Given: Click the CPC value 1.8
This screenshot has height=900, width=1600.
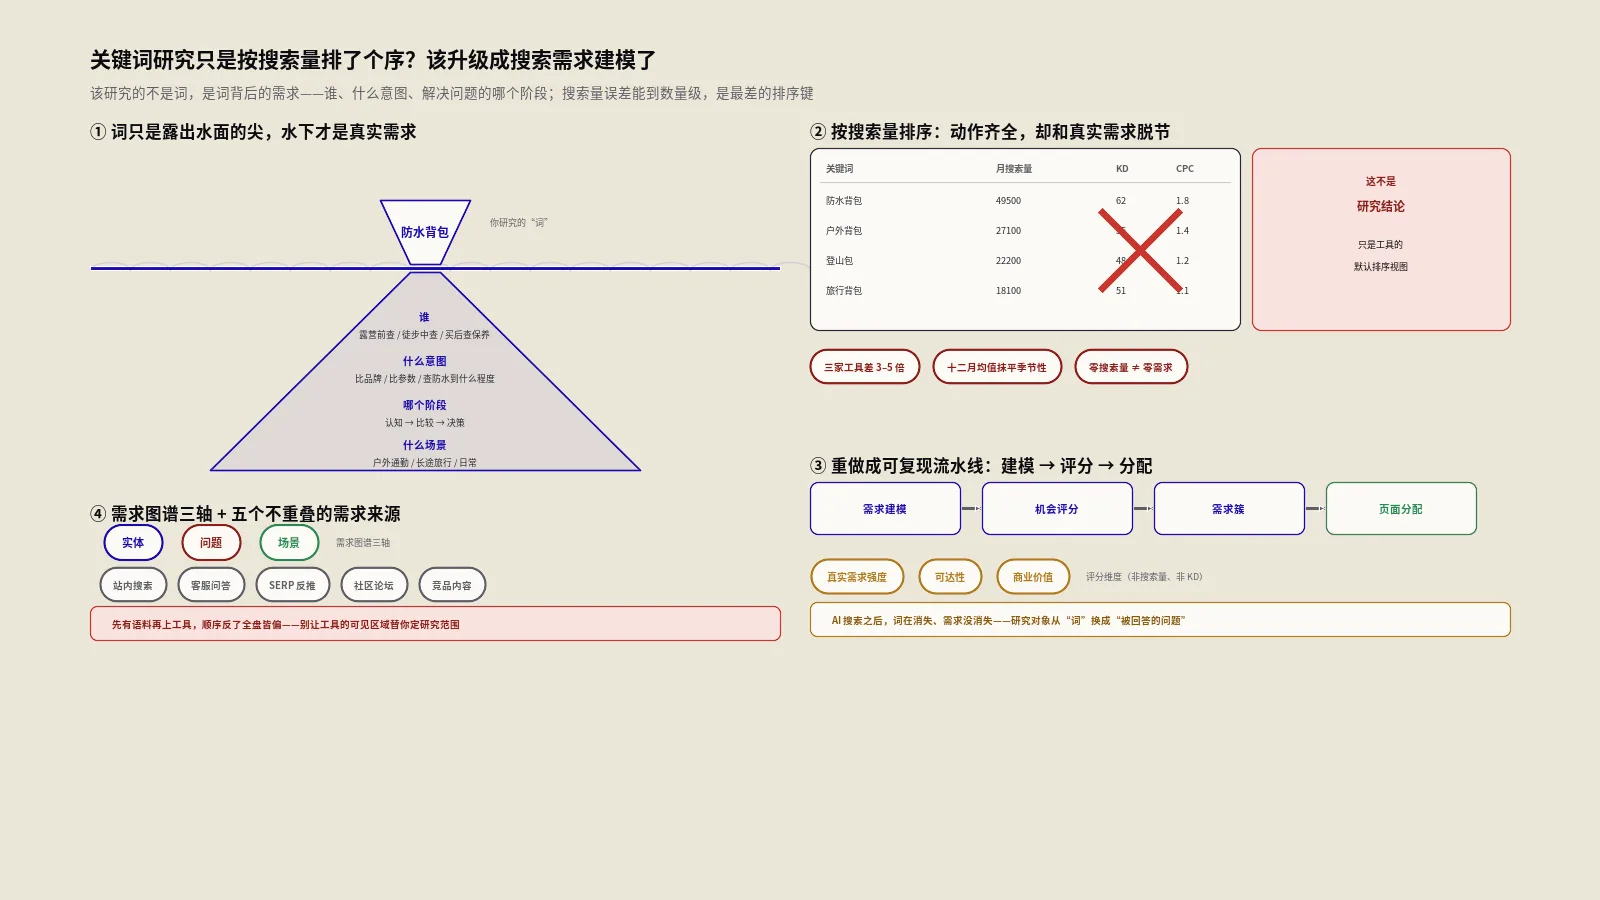Looking at the screenshot, I should pos(1183,201).
